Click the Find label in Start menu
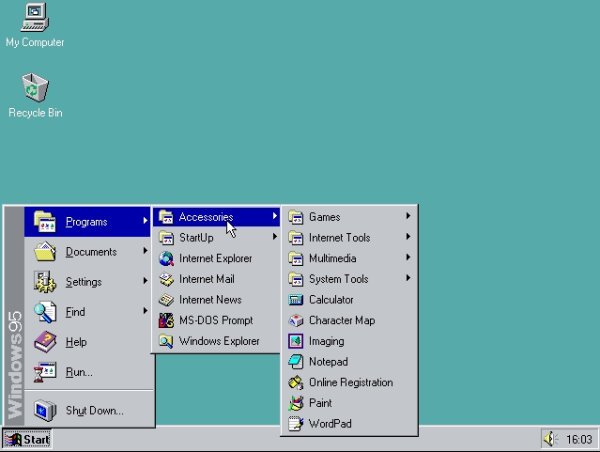Viewport: 600px width, 452px height. [x=75, y=312]
